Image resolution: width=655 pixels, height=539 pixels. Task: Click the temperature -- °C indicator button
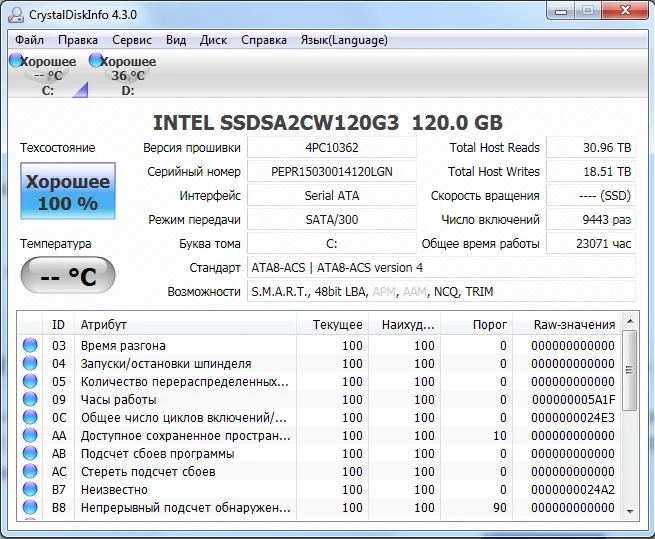(x=68, y=277)
